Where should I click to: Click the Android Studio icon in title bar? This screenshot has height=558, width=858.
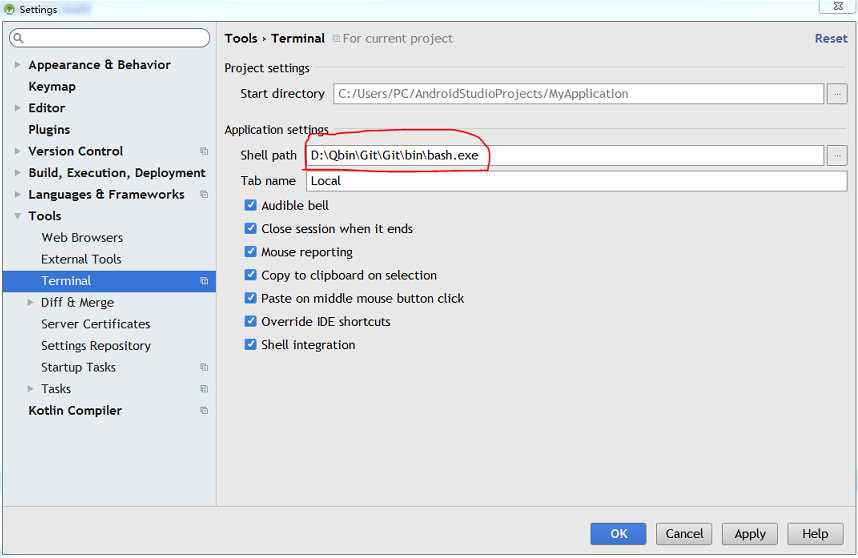point(9,9)
